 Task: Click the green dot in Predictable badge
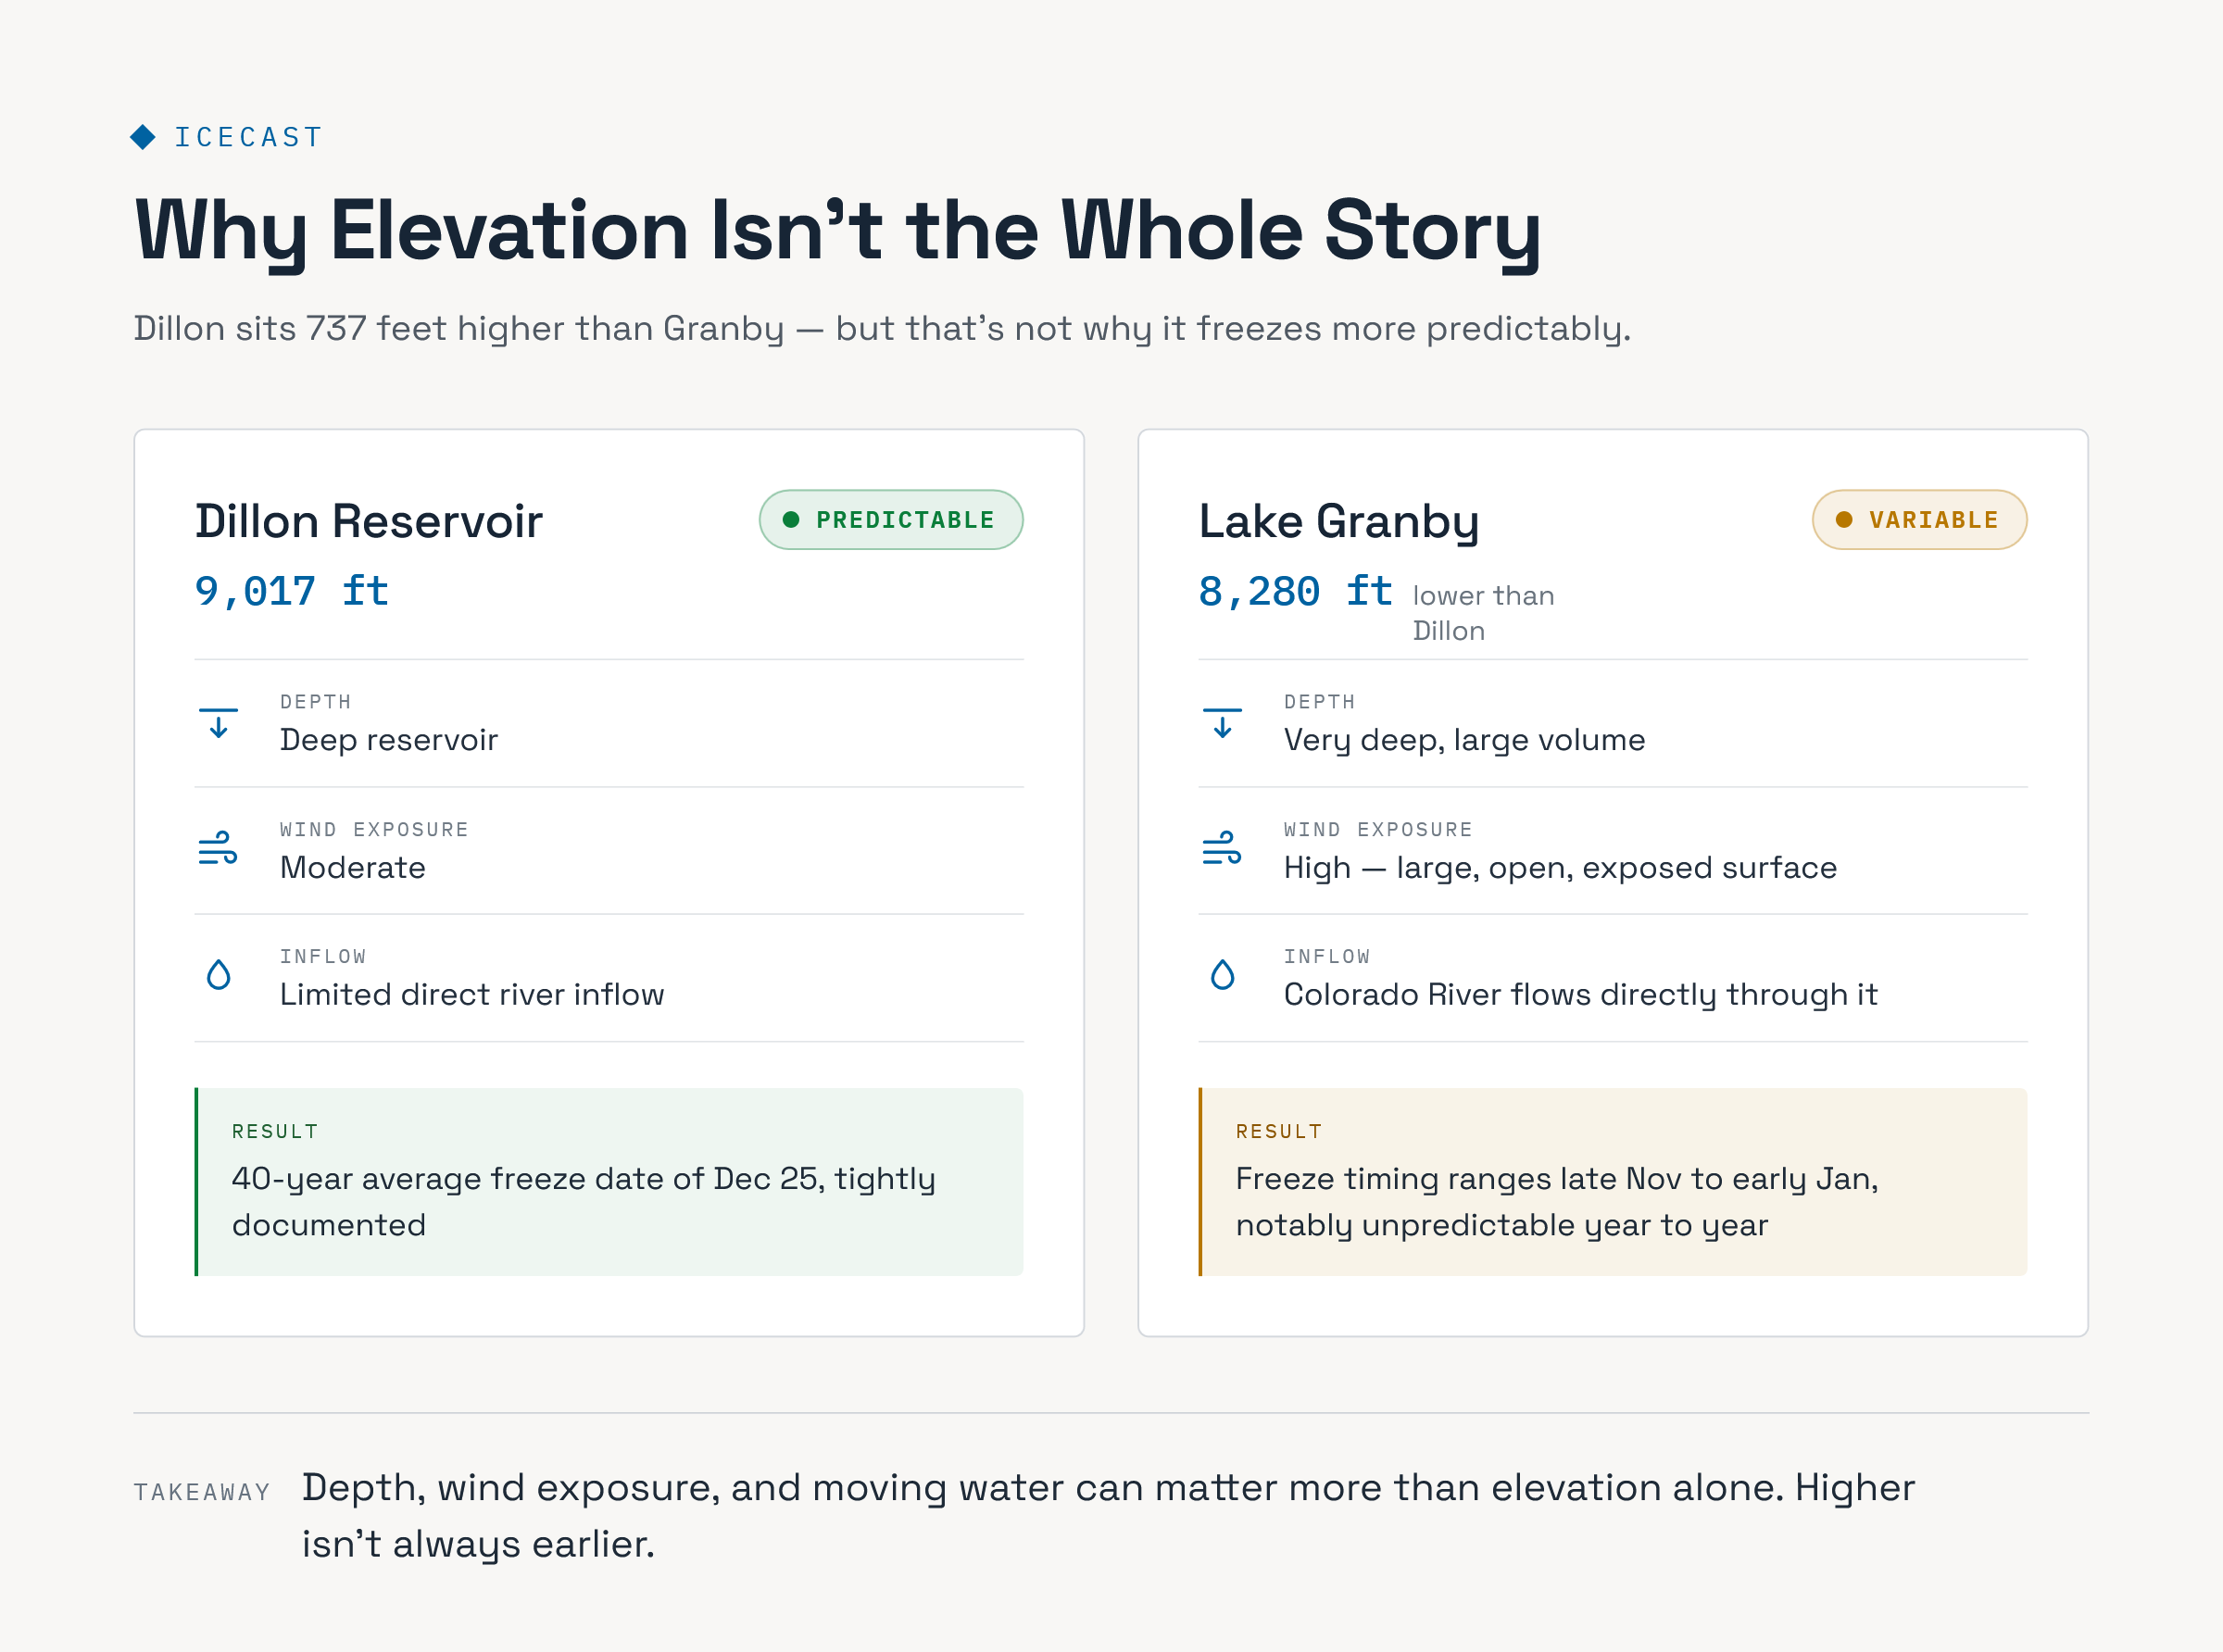pyautogui.click(x=791, y=519)
